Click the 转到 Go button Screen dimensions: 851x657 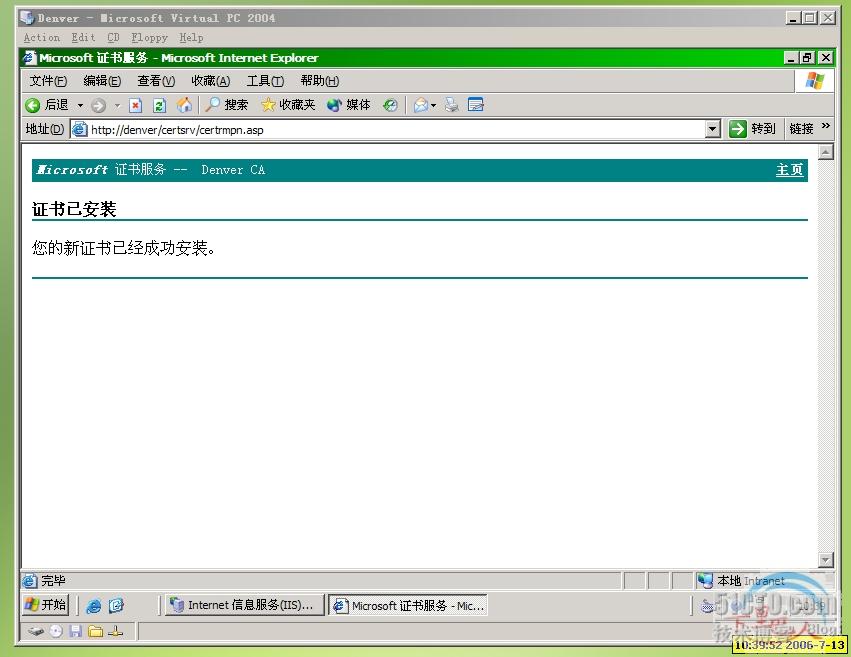tap(752, 129)
